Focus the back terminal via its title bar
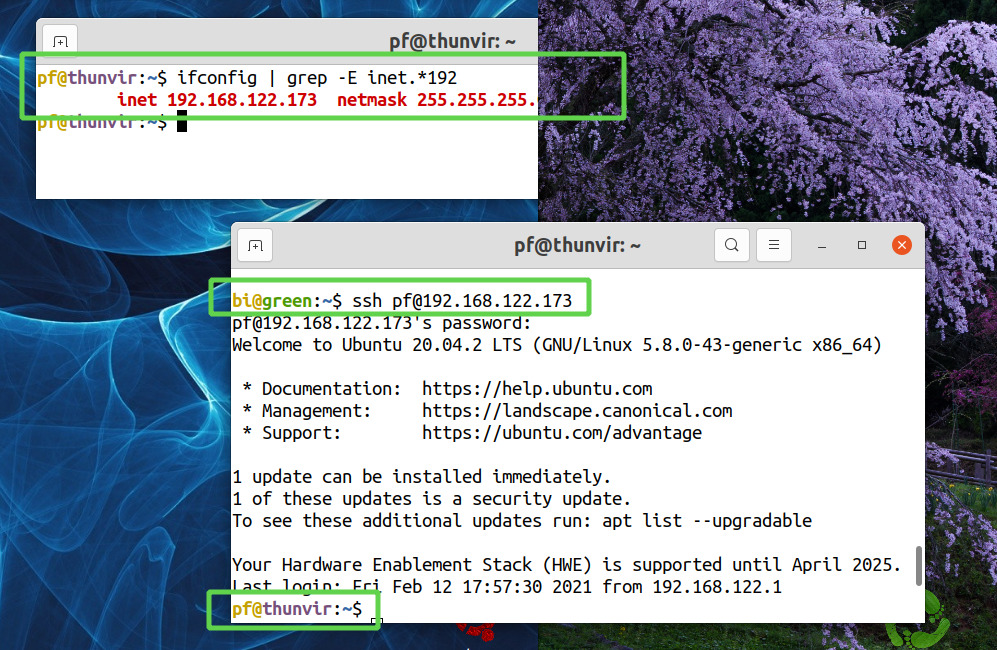 (x=452, y=42)
